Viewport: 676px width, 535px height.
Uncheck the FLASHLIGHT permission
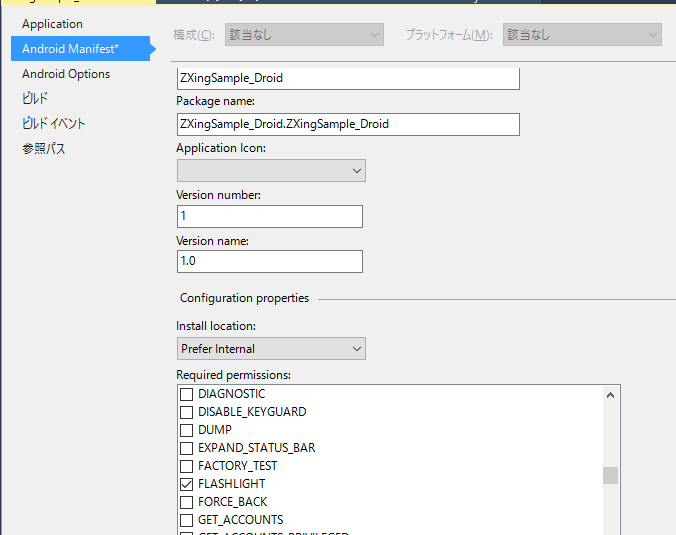pos(186,485)
